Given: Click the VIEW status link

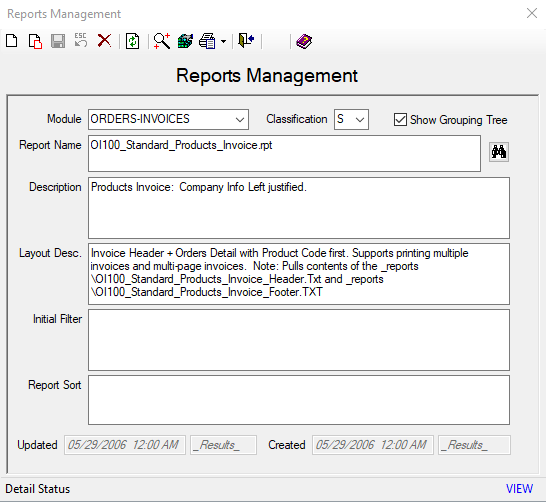Looking at the screenshot, I should tap(519, 489).
